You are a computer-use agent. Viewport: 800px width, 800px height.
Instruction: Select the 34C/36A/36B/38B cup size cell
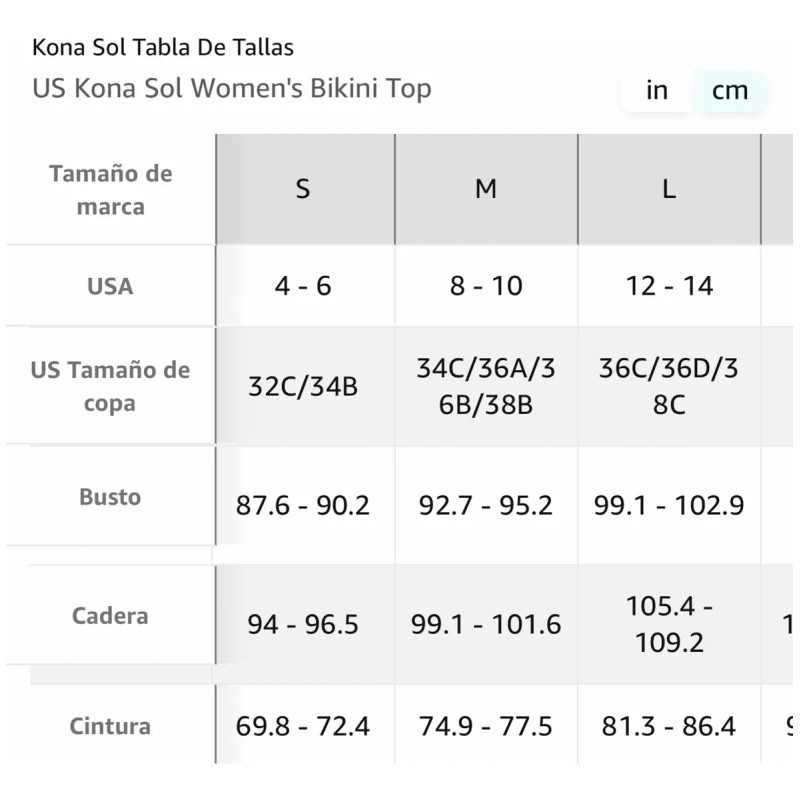point(486,385)
